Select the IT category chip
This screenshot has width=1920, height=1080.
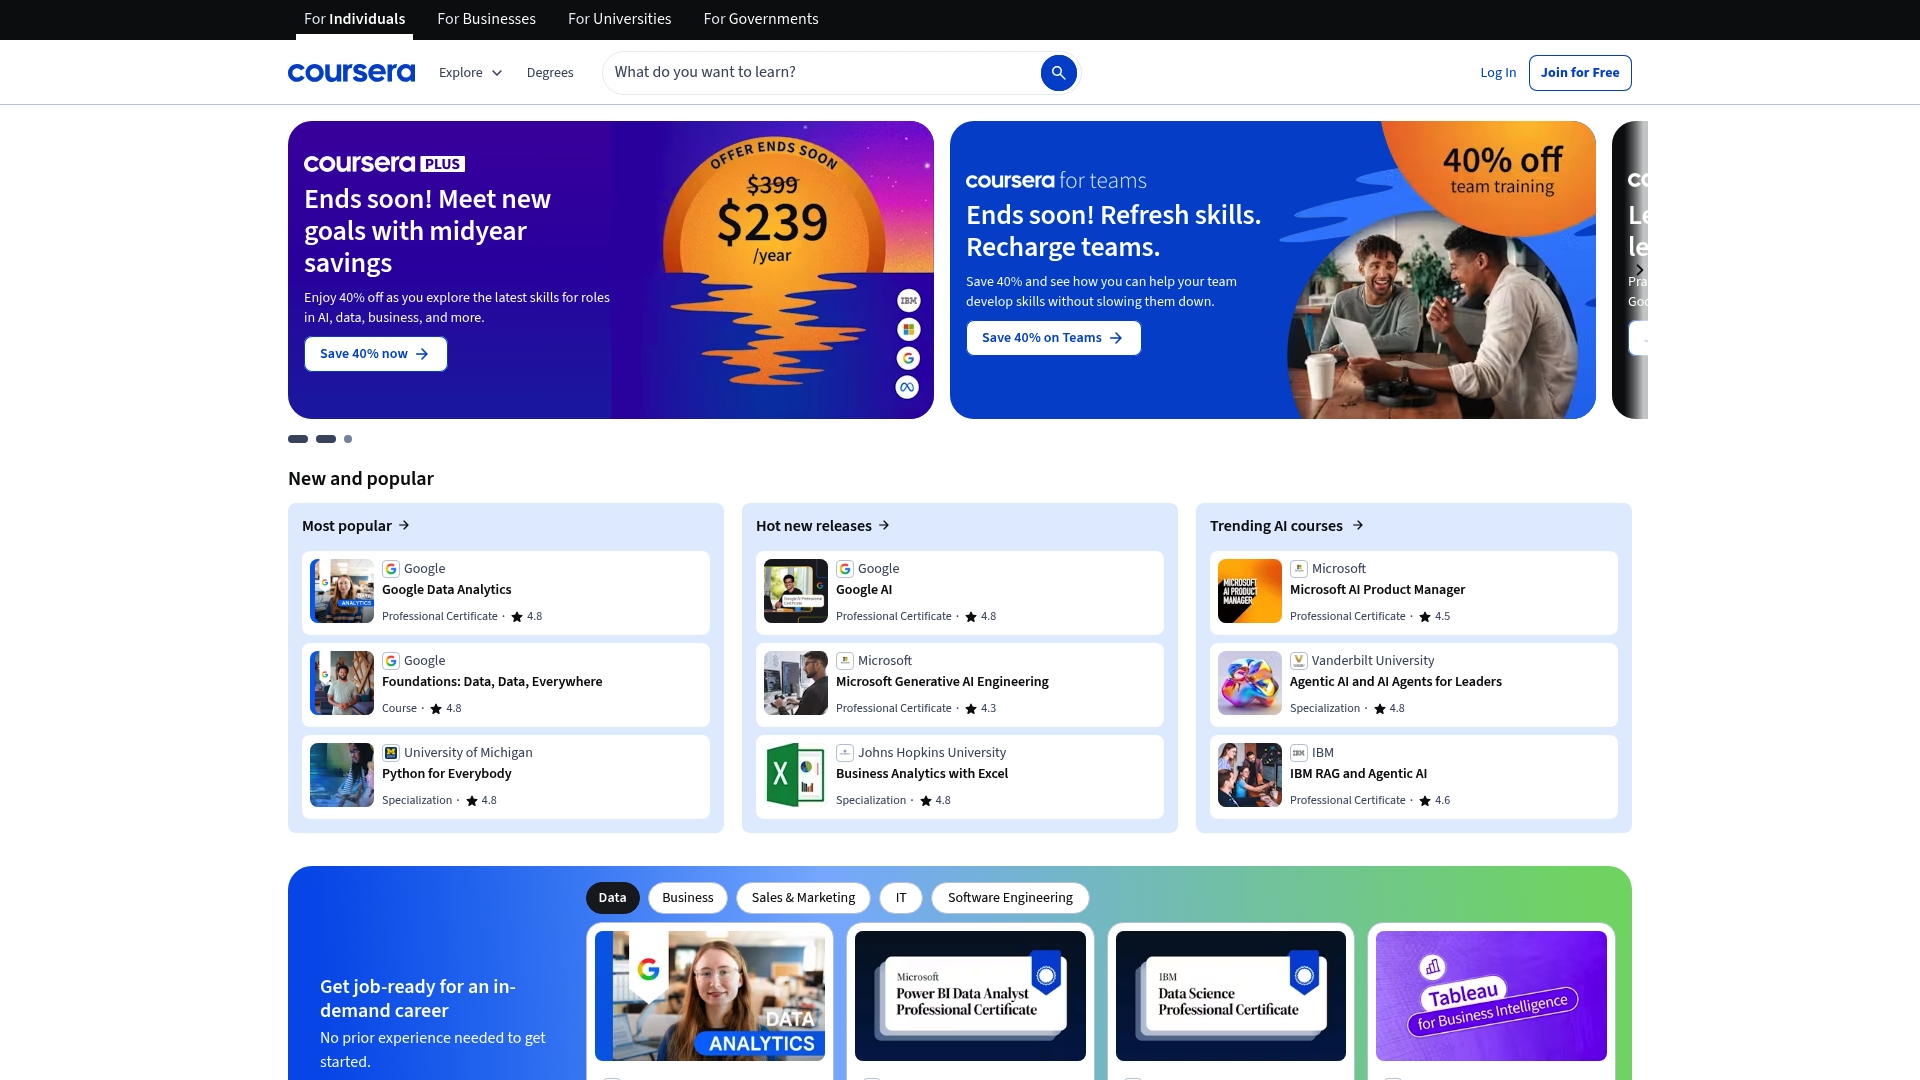point(901,898)
